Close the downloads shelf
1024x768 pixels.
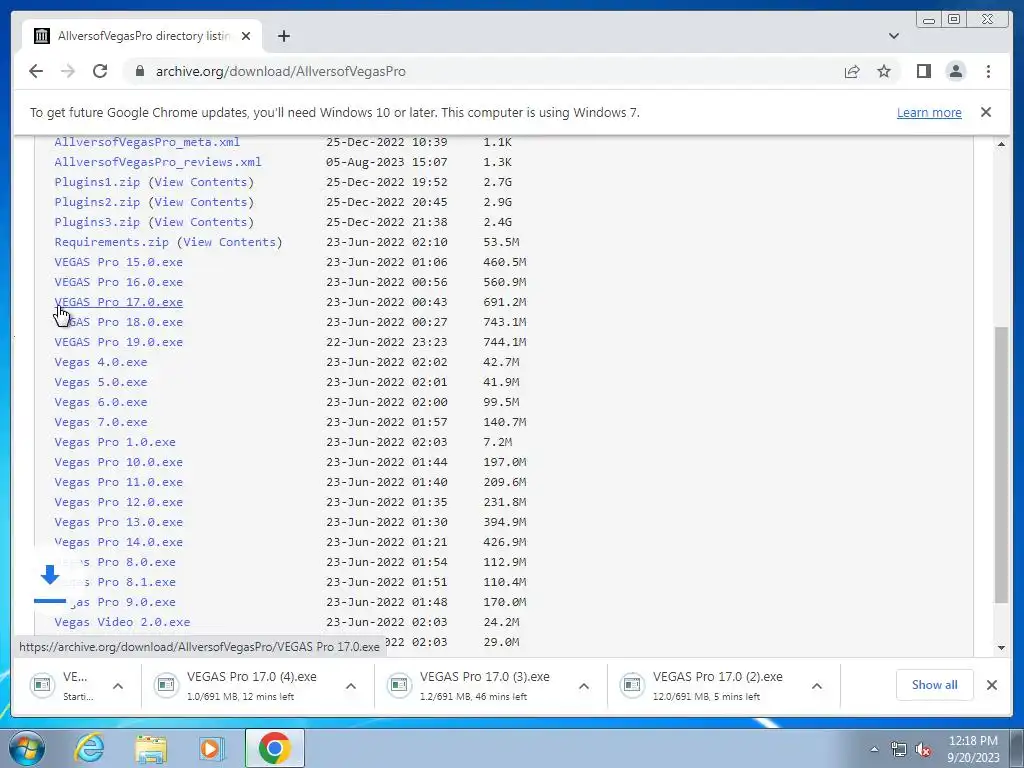pyautogui.click(x=991, y=684)
